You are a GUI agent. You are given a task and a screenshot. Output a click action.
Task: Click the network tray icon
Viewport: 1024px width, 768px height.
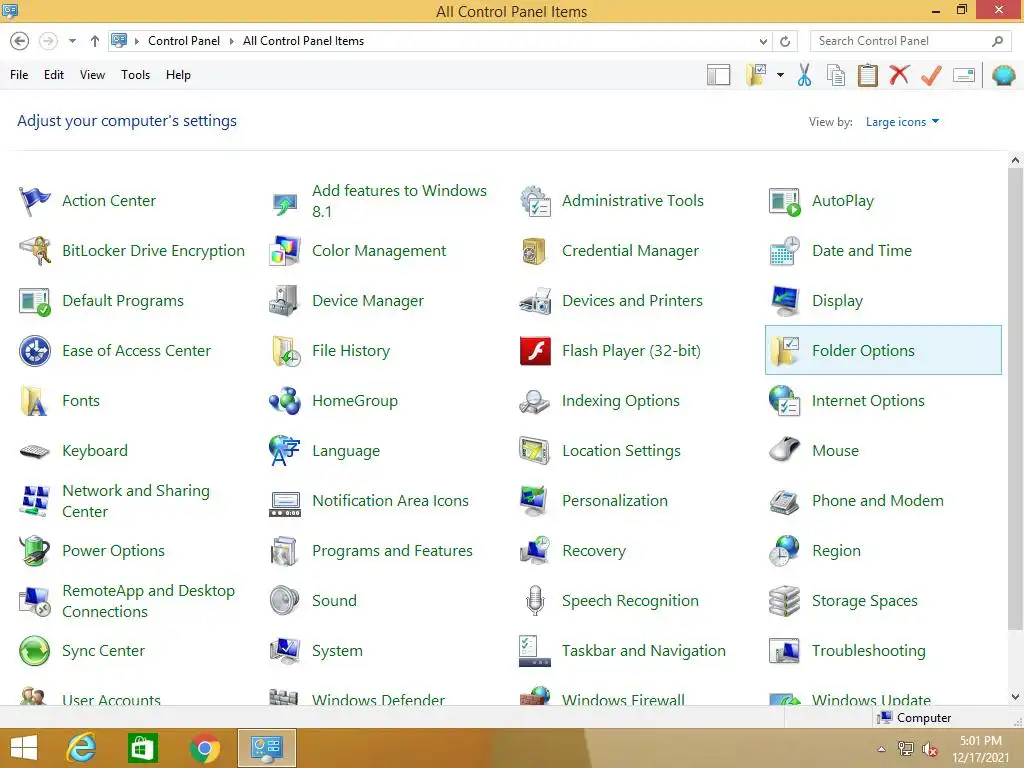click(906, 749)
